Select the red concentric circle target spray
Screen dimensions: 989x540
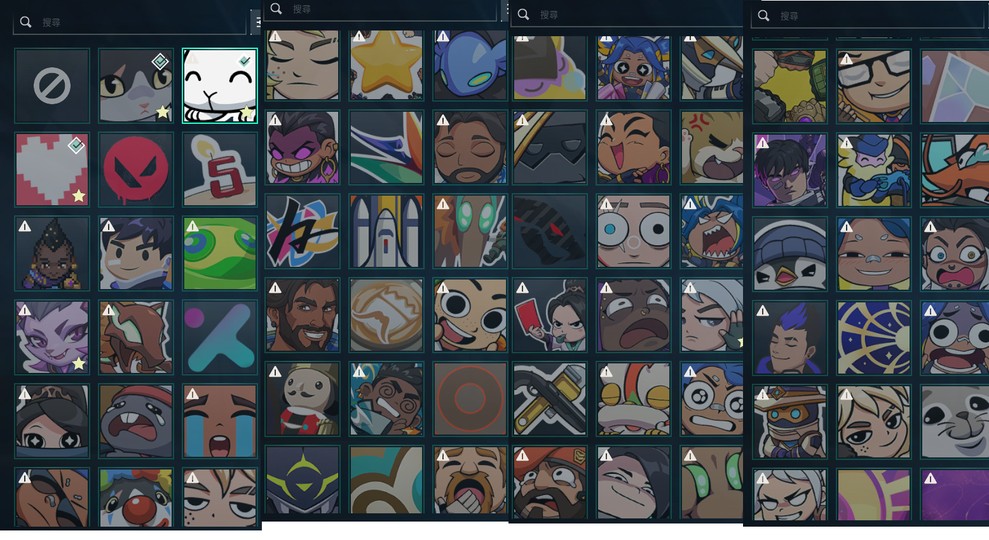(x=470, y=399)
